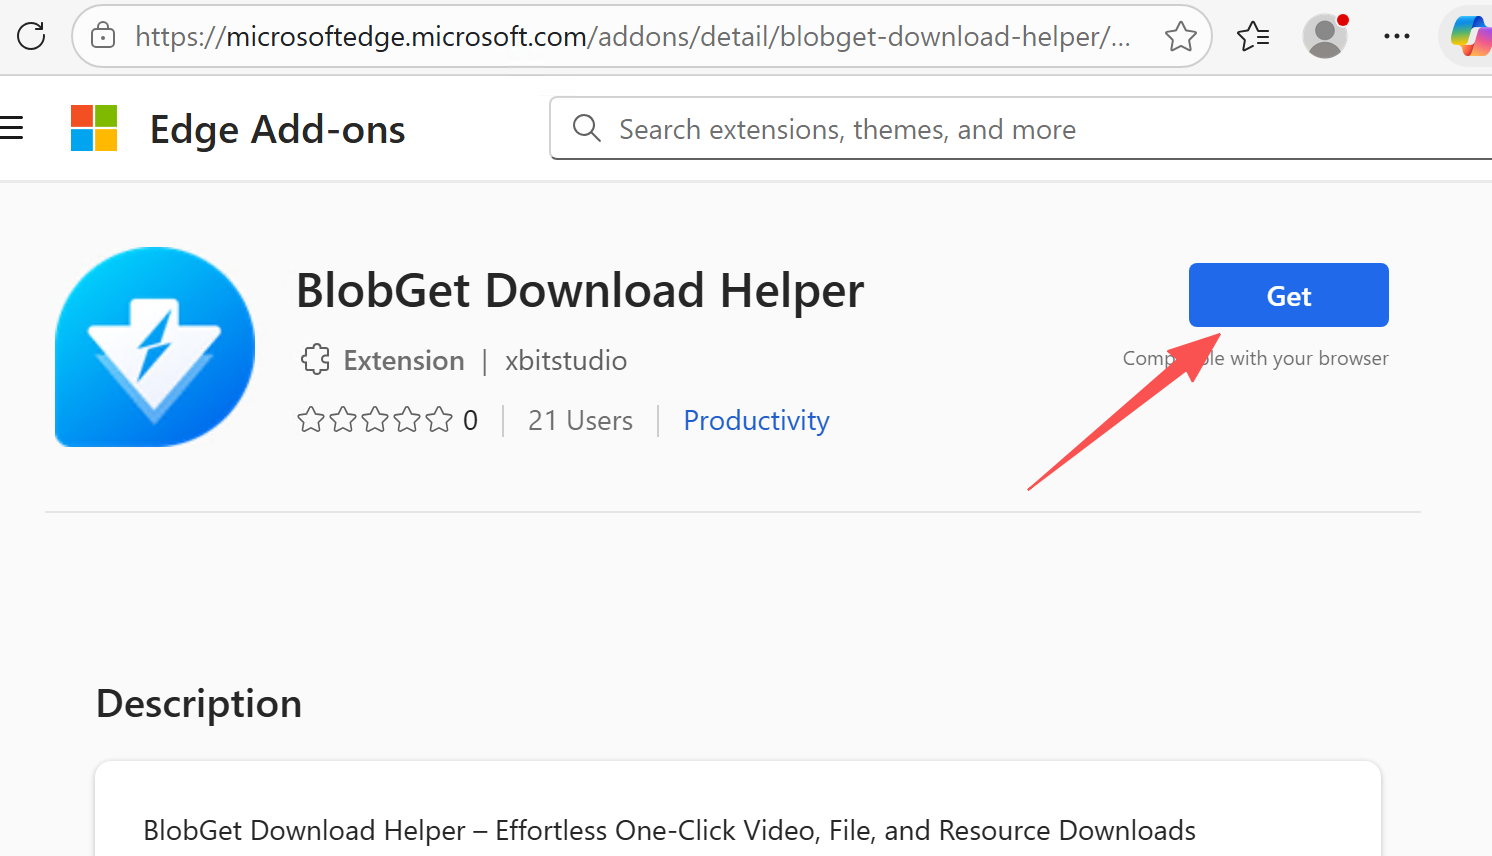Click the Extension puzzle-piece icon

[315, 359]
